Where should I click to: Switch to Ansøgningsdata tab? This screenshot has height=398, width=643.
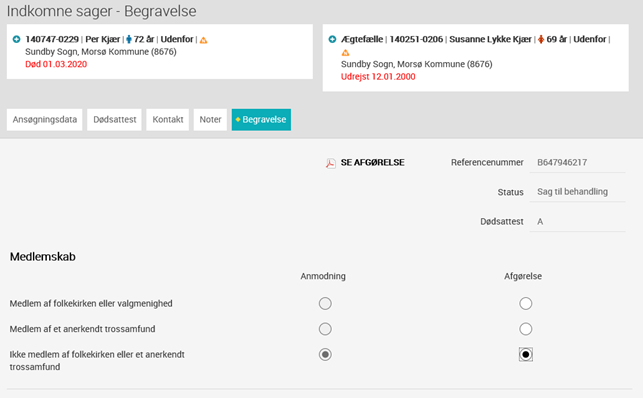(x=45, y=120)
